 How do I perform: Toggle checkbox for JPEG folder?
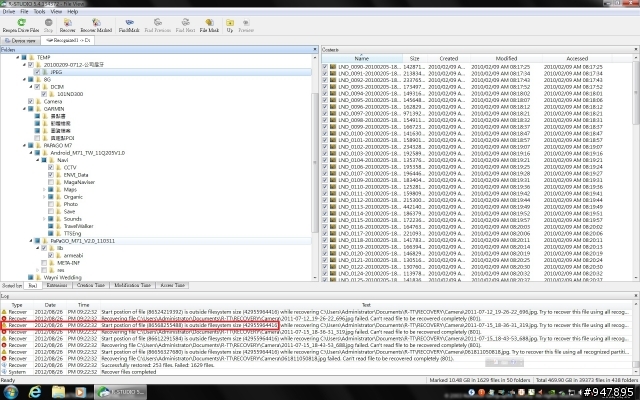[37, 72]
